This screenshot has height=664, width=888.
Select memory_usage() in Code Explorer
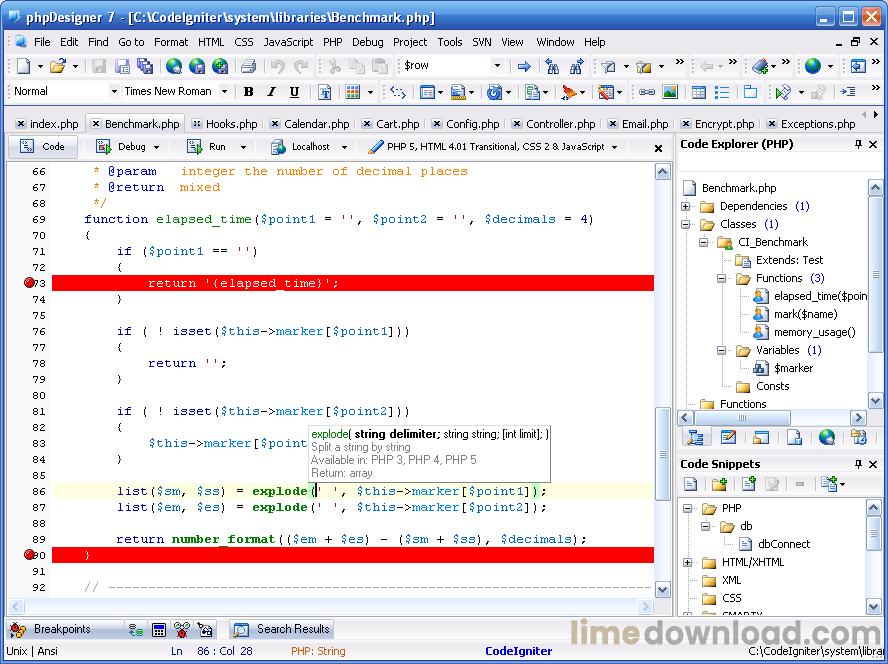tap(814, 332)
